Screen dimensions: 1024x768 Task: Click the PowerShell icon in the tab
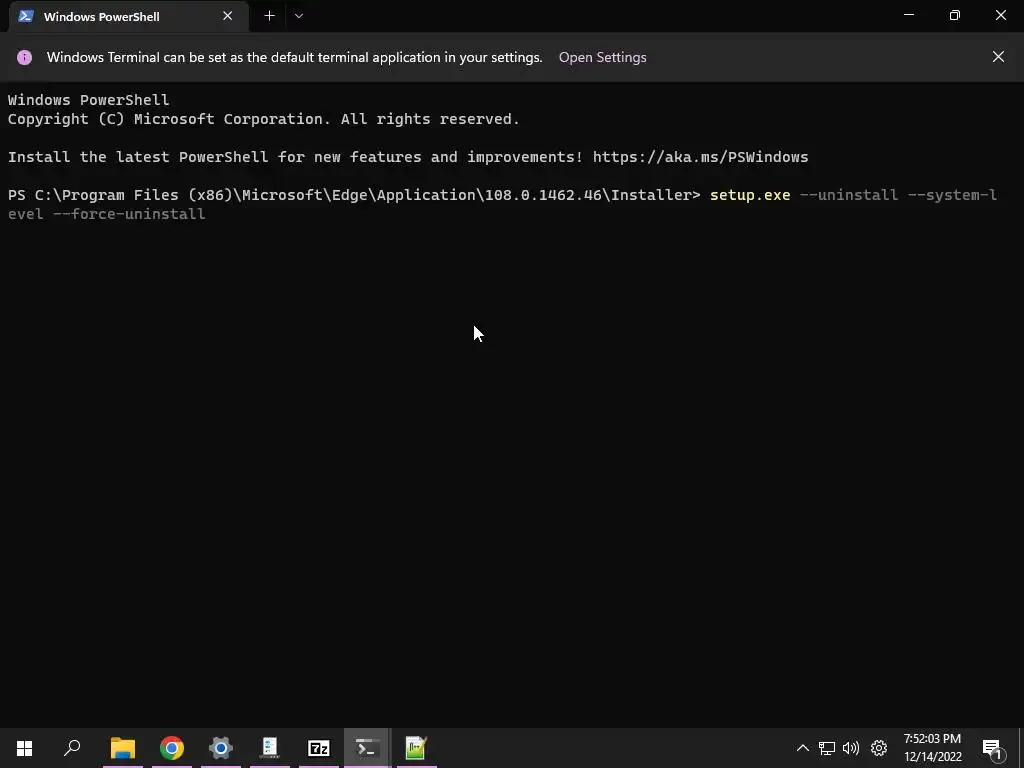26,16
